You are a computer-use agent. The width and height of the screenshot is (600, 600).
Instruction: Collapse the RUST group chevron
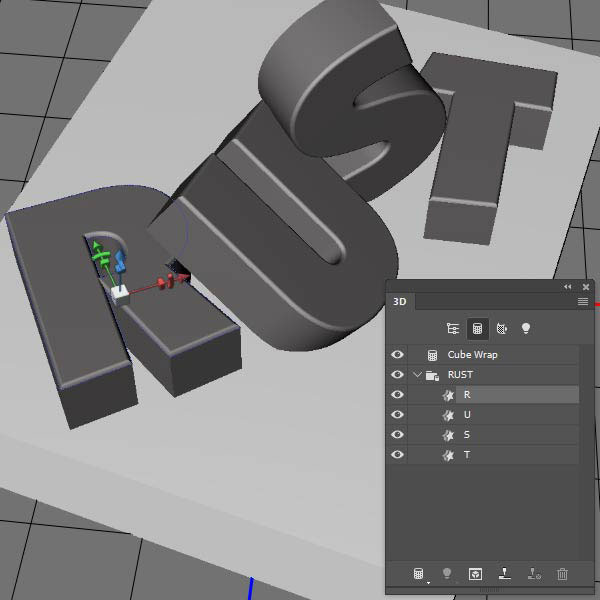[x=417, y=375]
